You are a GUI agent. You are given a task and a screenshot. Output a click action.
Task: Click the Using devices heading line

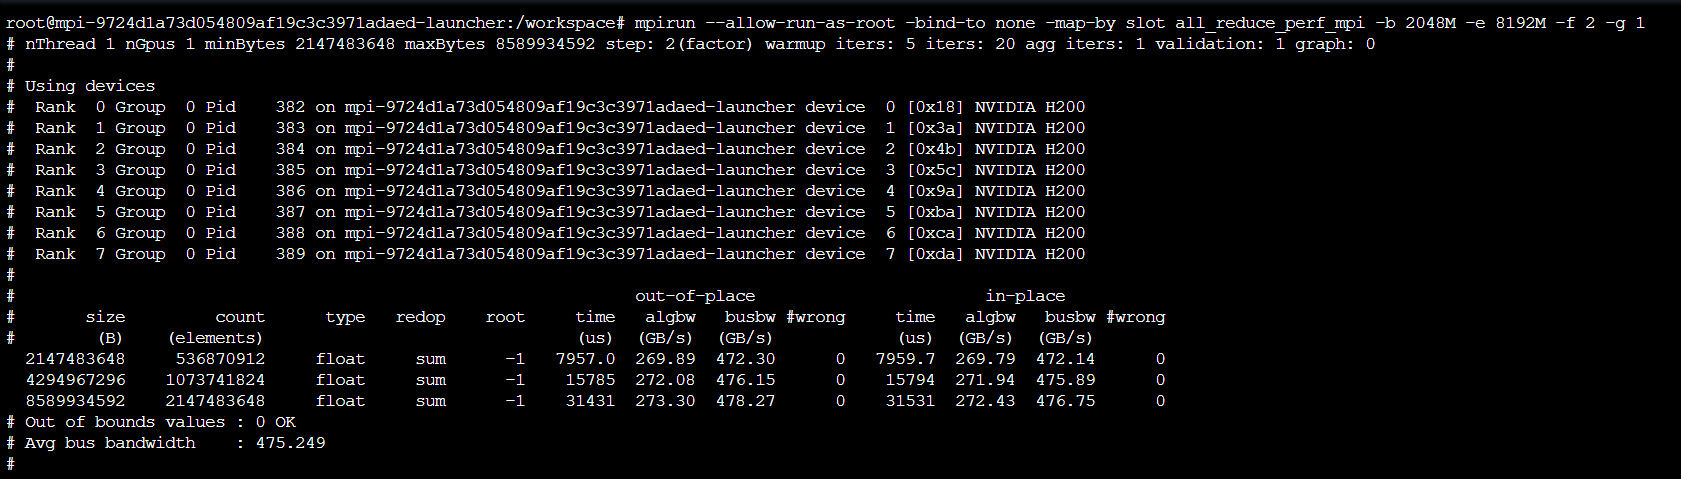click(x=80, y=86)
